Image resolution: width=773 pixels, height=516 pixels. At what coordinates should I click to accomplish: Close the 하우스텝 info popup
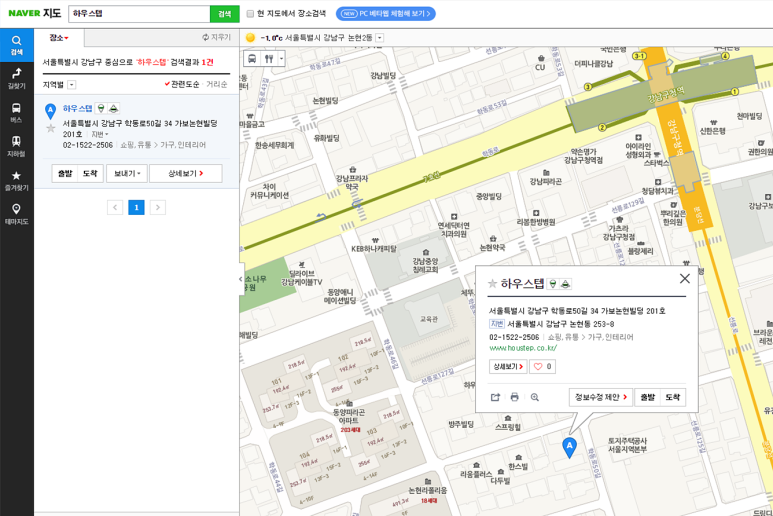(684, 278)
